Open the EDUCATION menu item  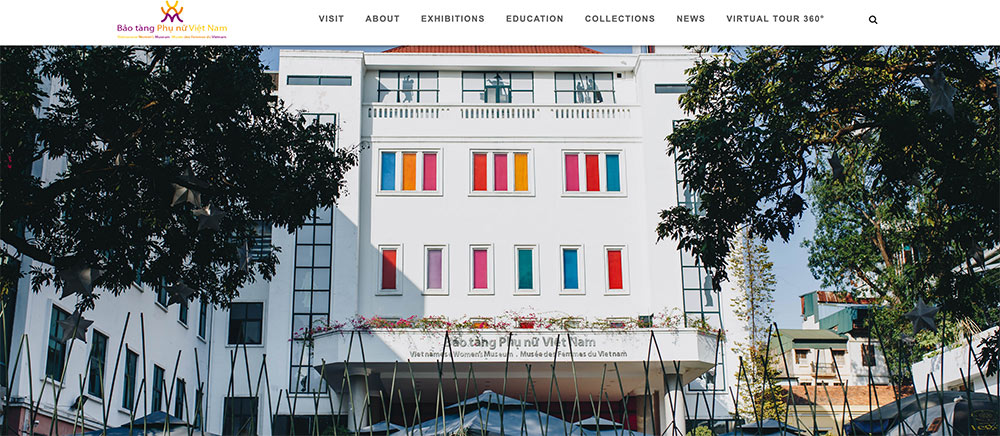tap(534, 19)
